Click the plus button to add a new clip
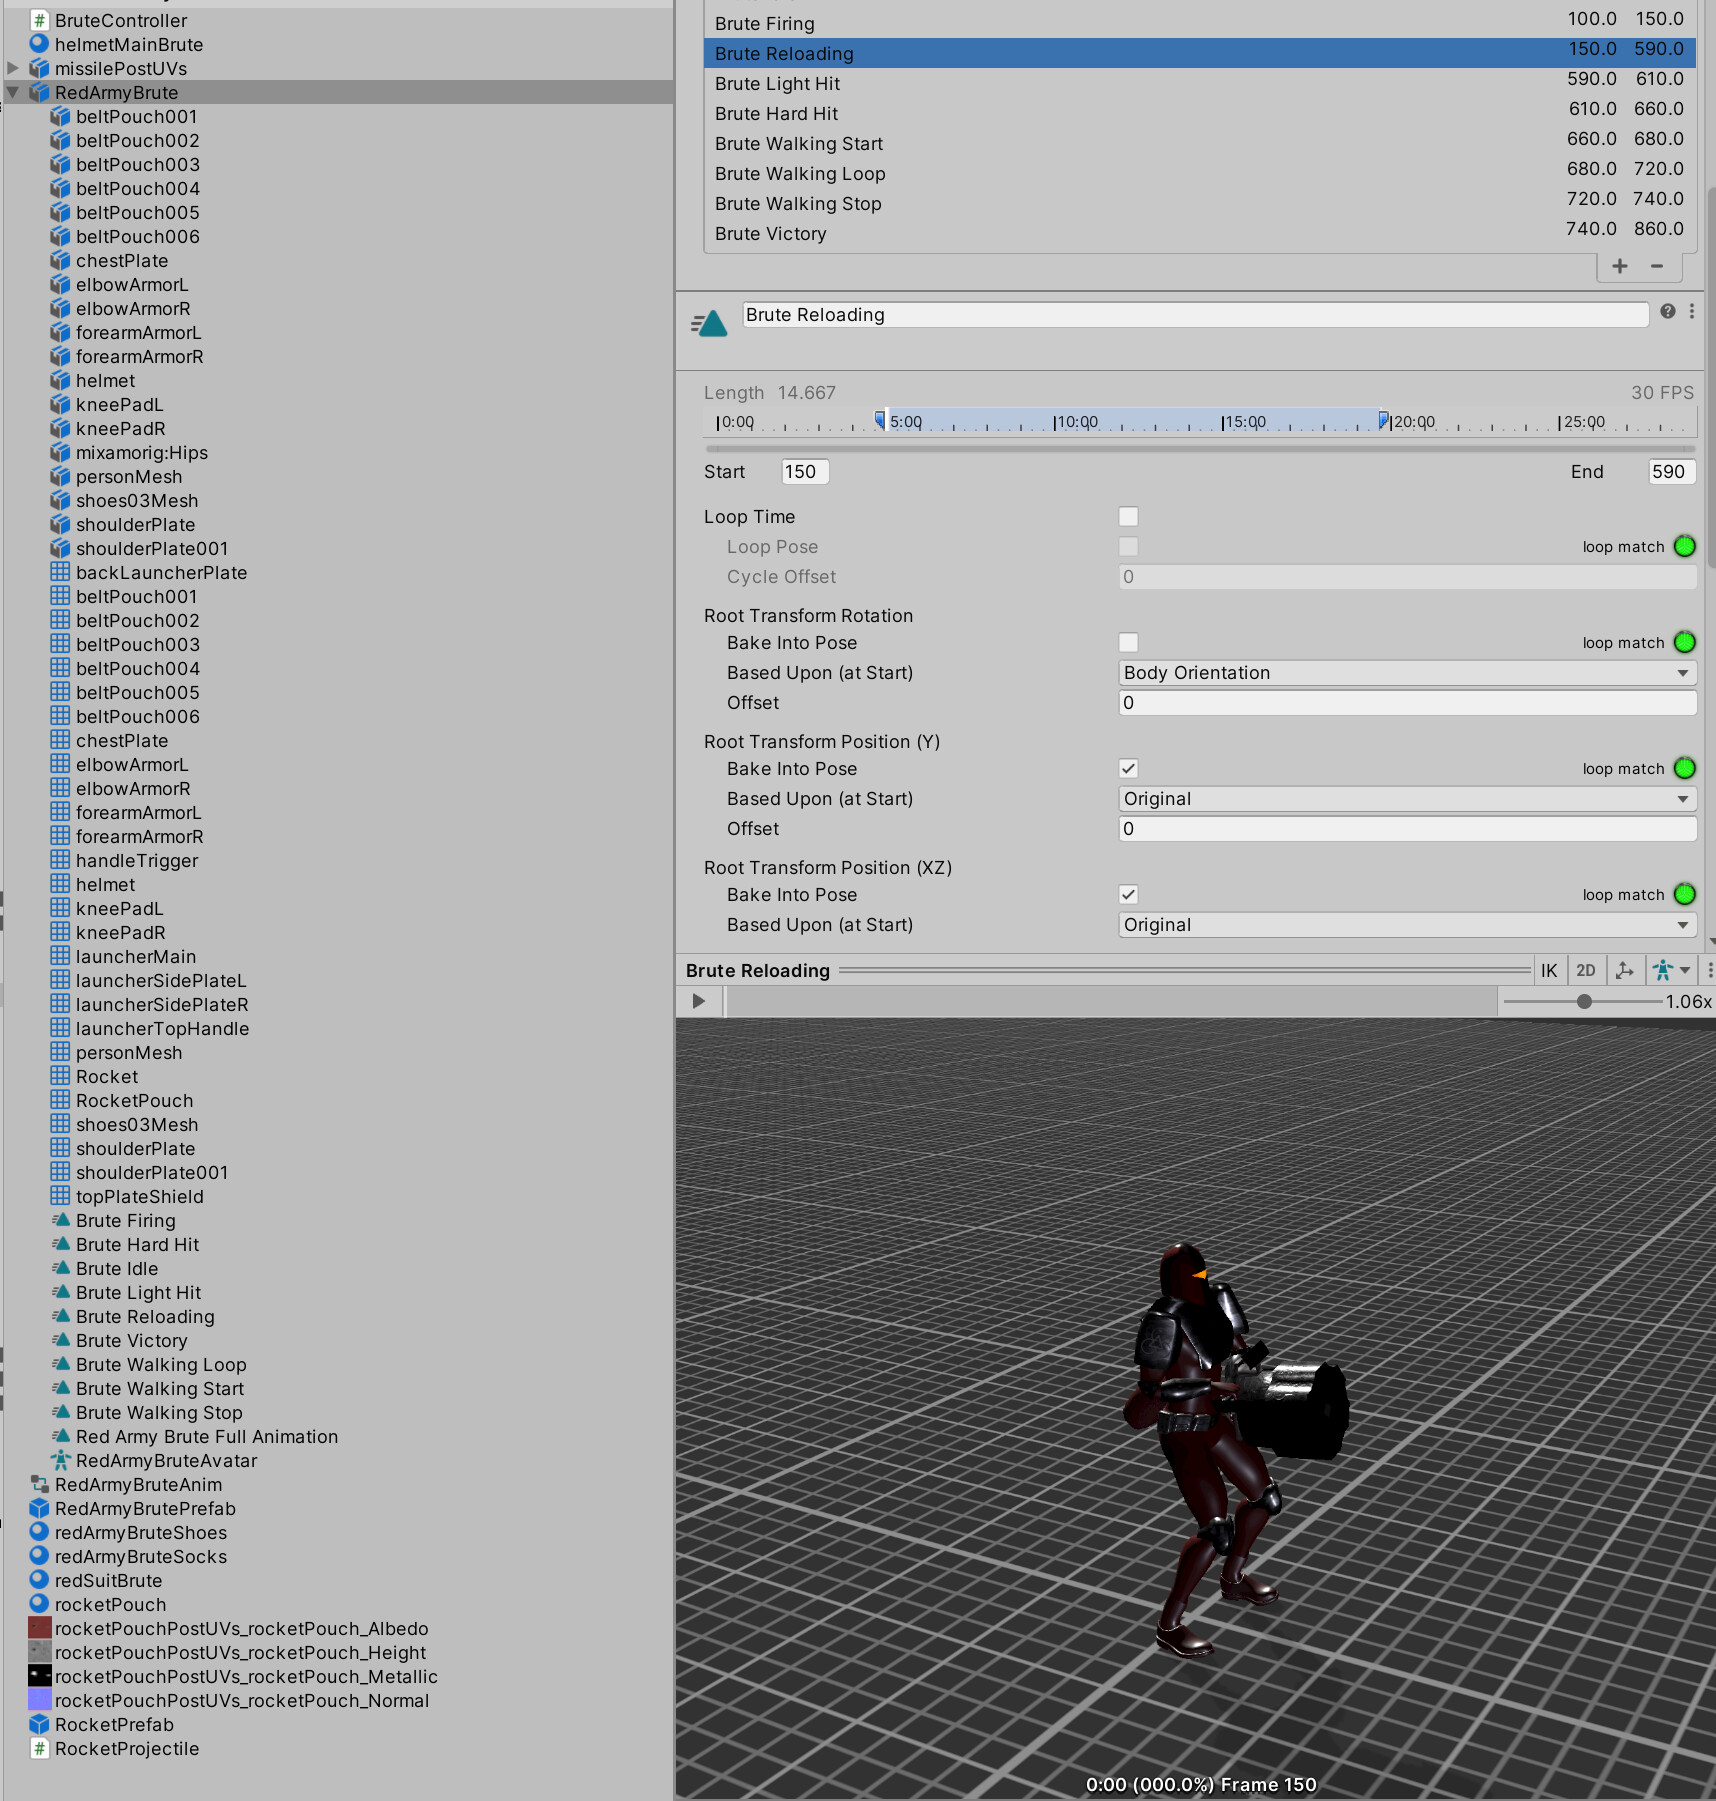Image resolution: width=1716 pixels, height=1801 pixels. pos(1618,266)
